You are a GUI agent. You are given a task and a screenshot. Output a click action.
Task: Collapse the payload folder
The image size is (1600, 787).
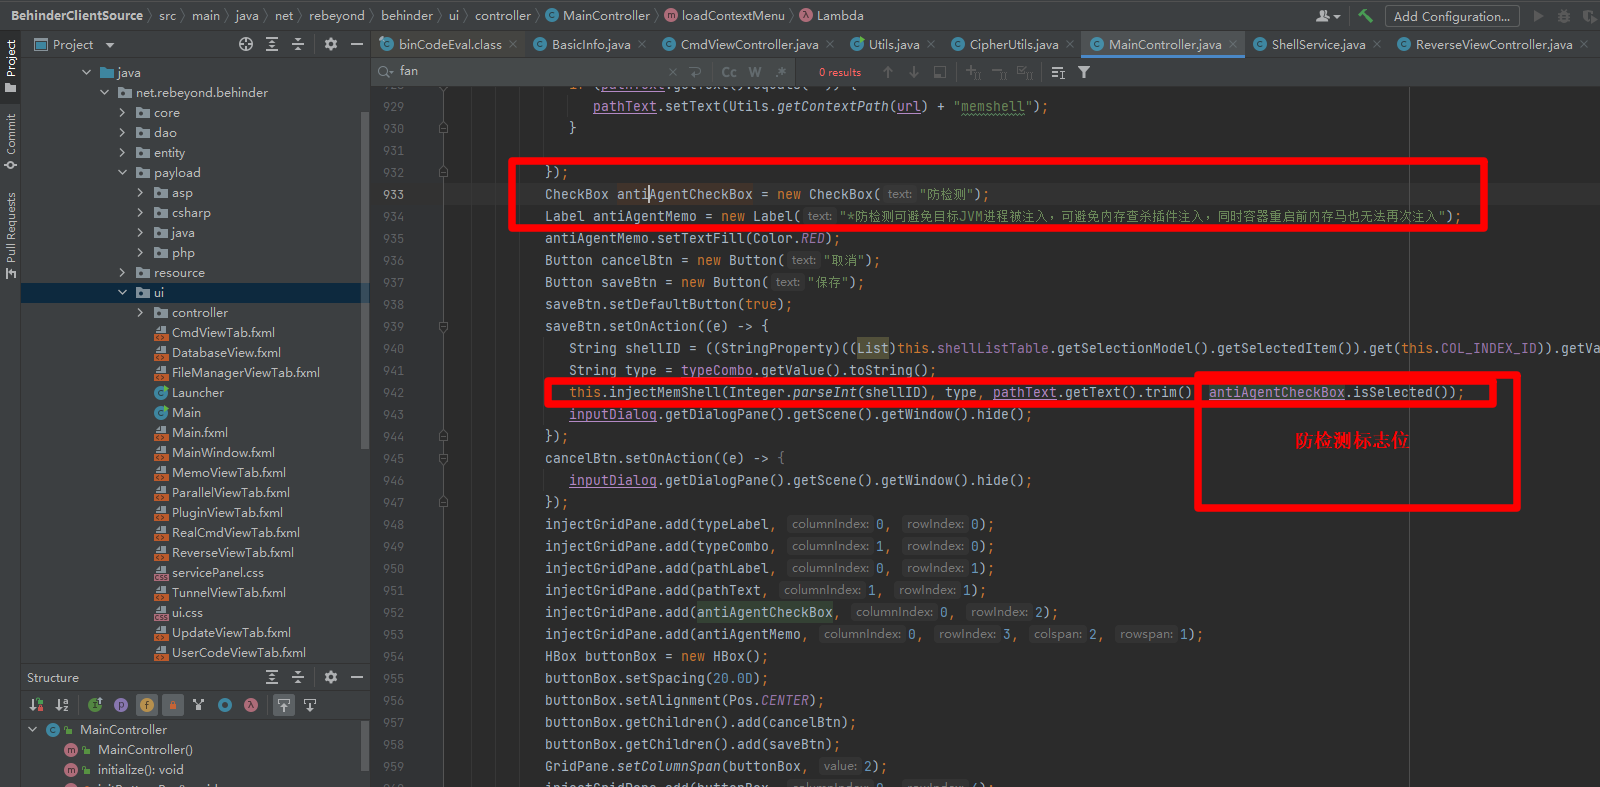[122, 173]
